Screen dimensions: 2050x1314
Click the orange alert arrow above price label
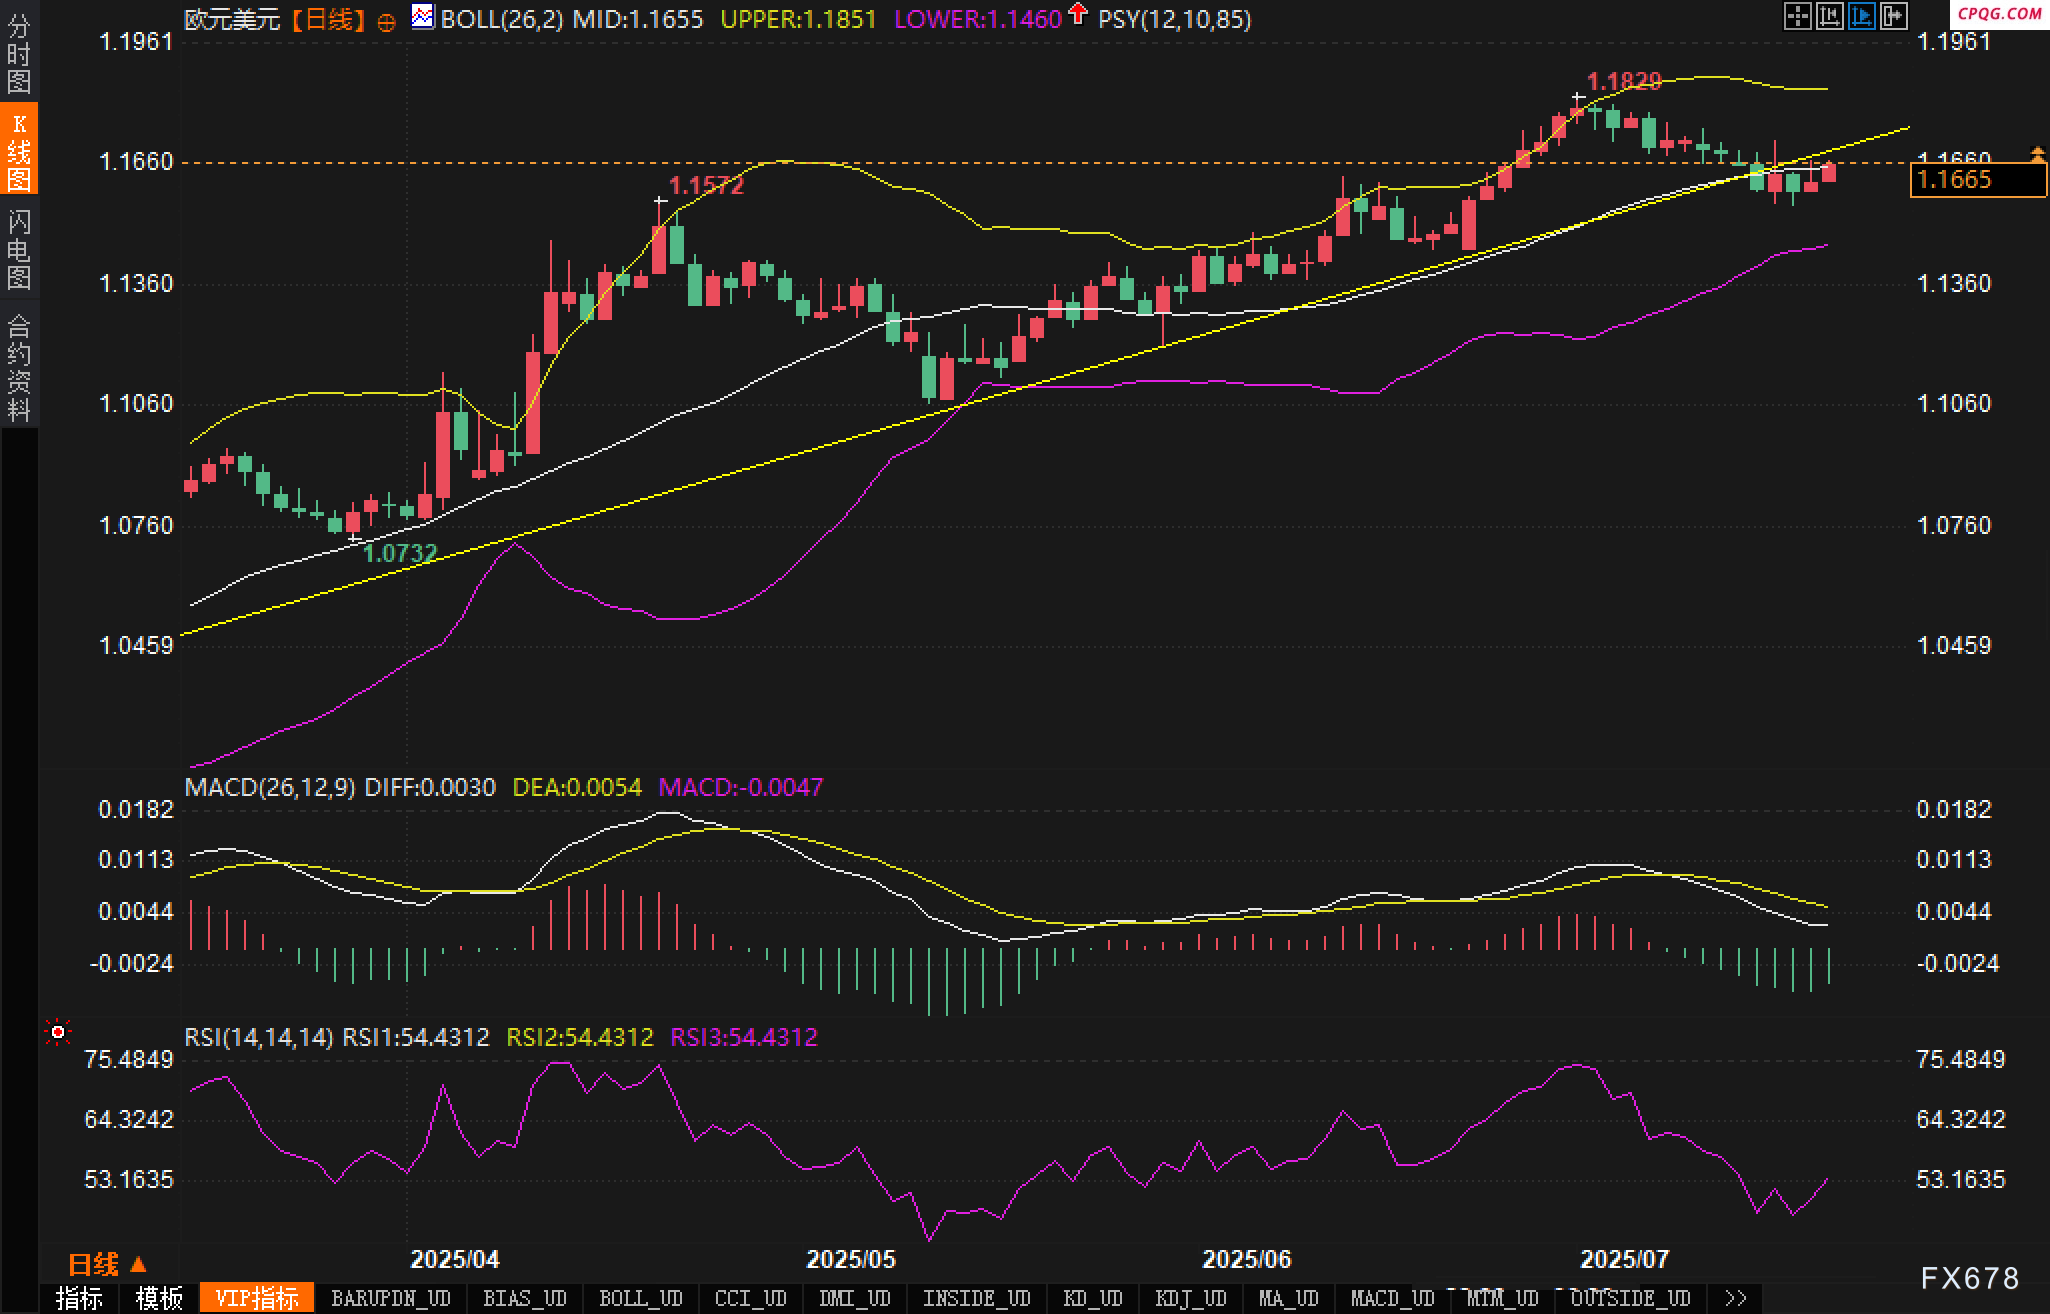tap(2037, 153)
